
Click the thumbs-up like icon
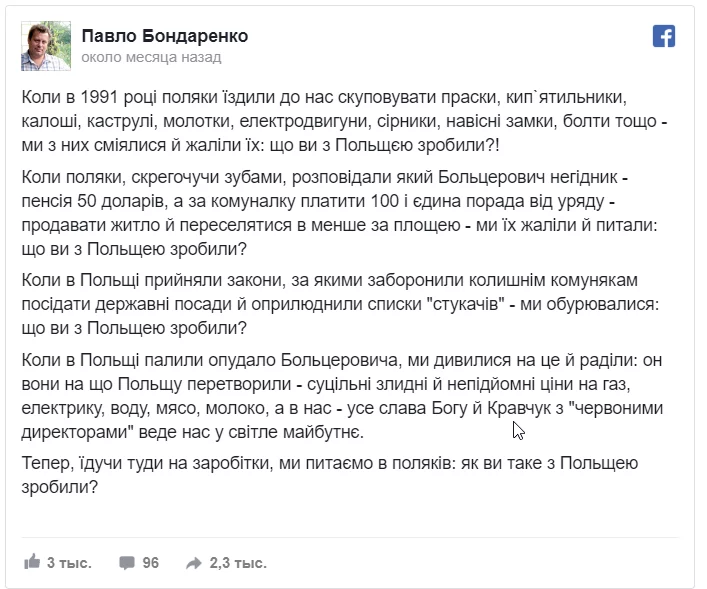click(x=31, y=563)
